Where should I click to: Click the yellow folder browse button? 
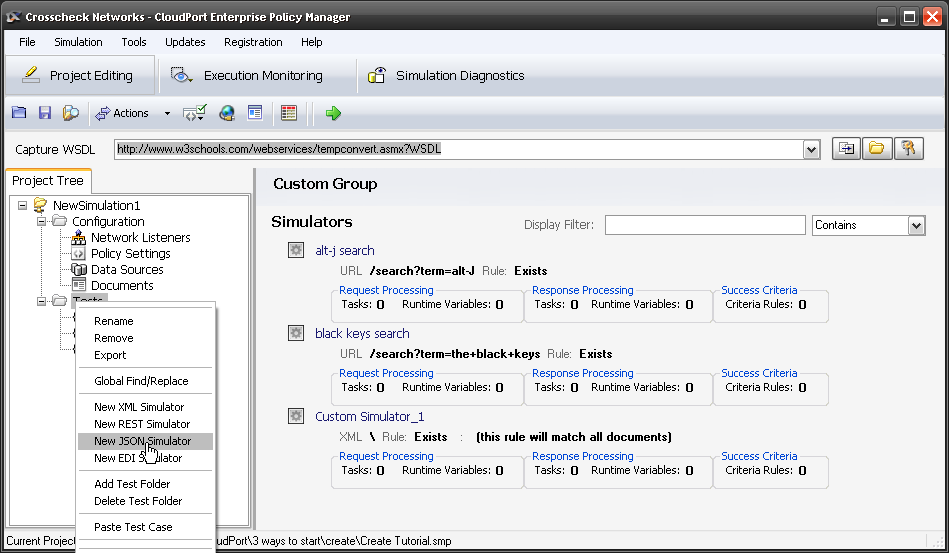pyautogui.click(x=877, y=148)
